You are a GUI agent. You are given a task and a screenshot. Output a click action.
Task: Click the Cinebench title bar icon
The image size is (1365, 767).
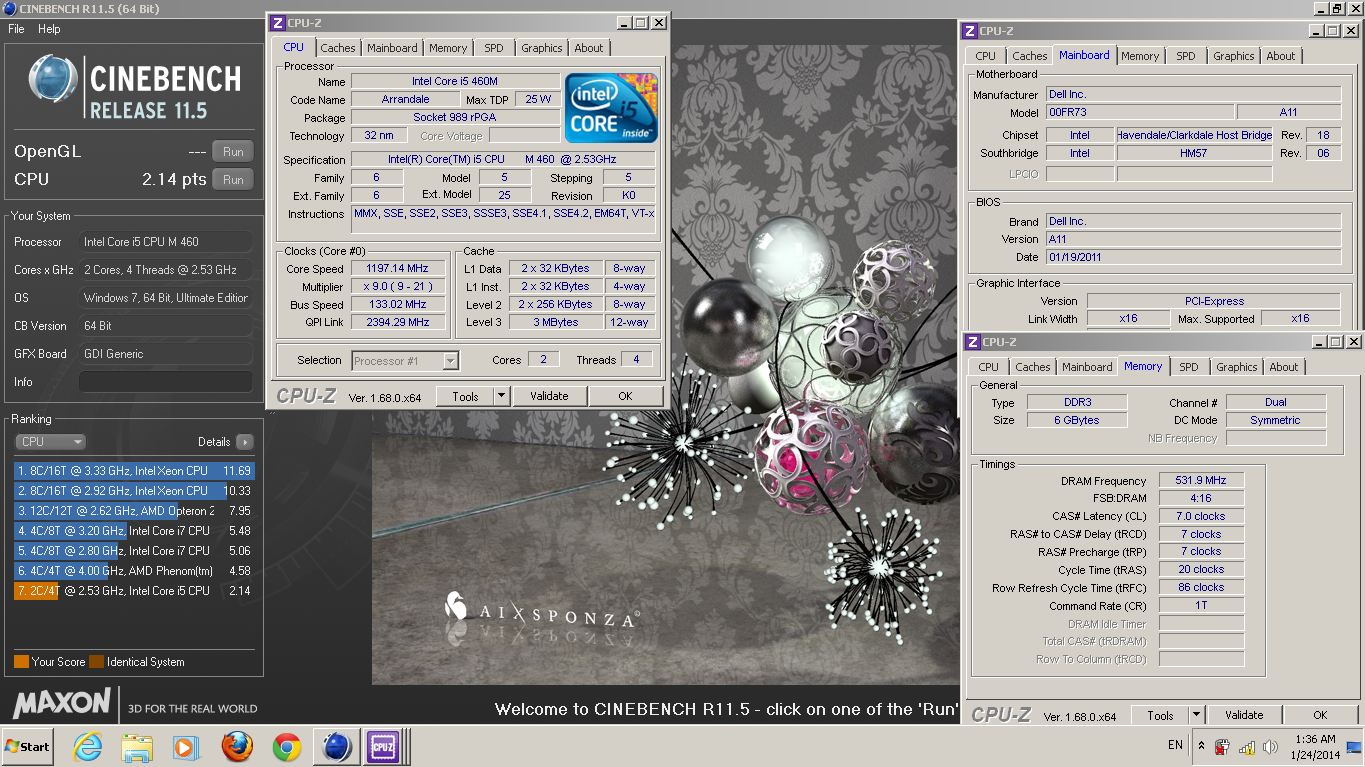[x=9, y=9]
